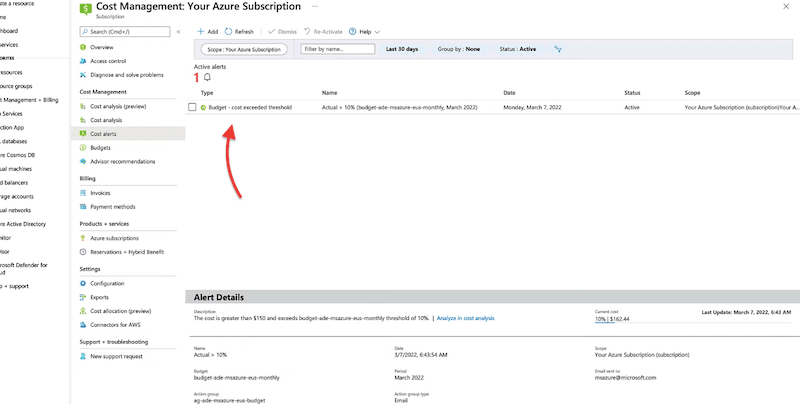
Task: Click 'Budget - cost exceeded threshold' type cell
Action: point(250,108)
